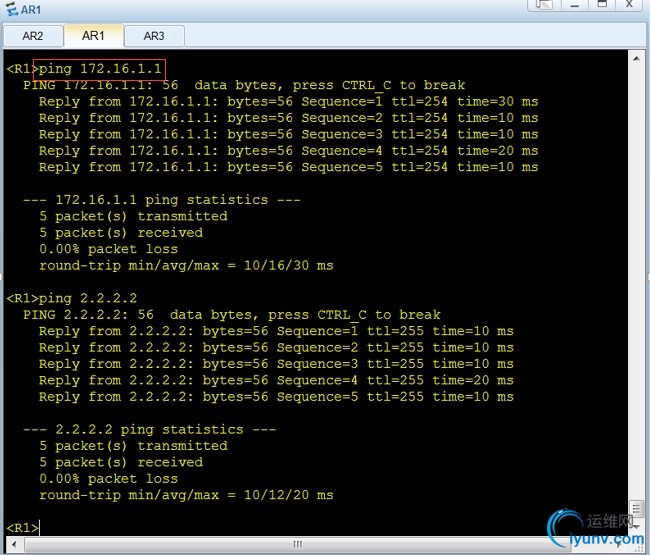
Task: Click 'round-trip min/avg/max = 10/16/30 ms'
Action: (186, 265)
